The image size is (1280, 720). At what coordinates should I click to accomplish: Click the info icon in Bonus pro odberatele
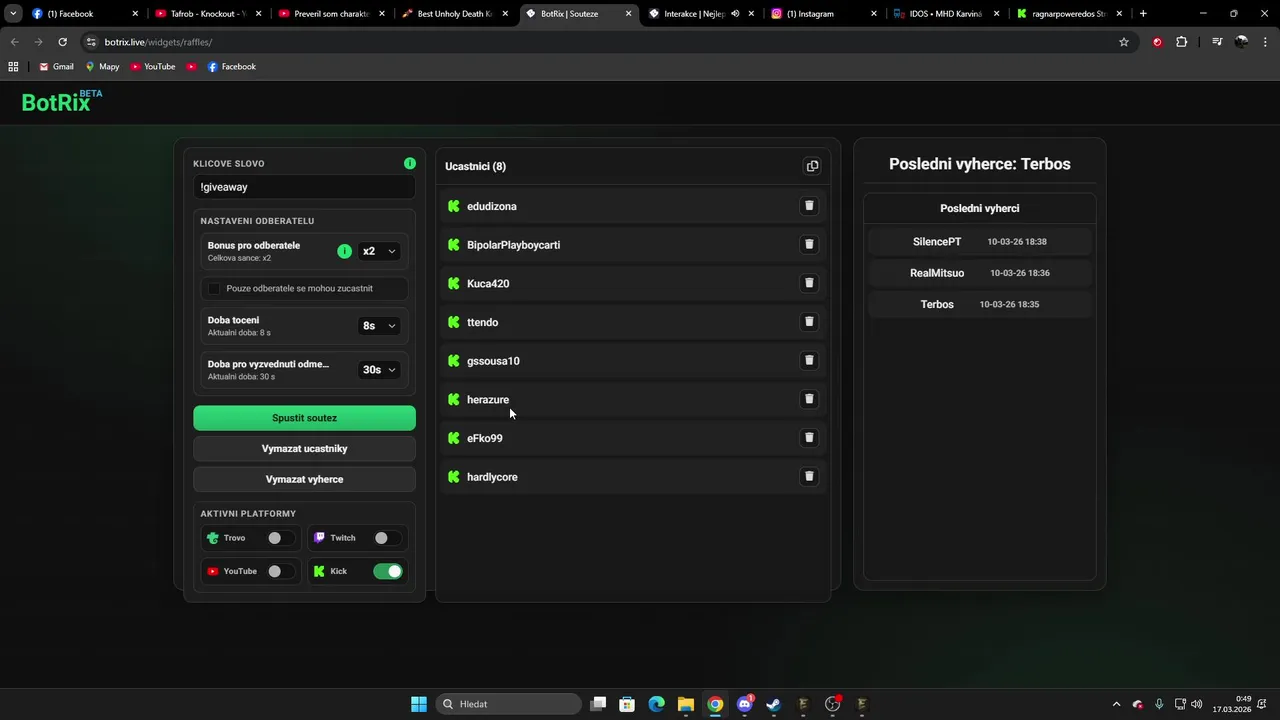(x=344, y=251)
